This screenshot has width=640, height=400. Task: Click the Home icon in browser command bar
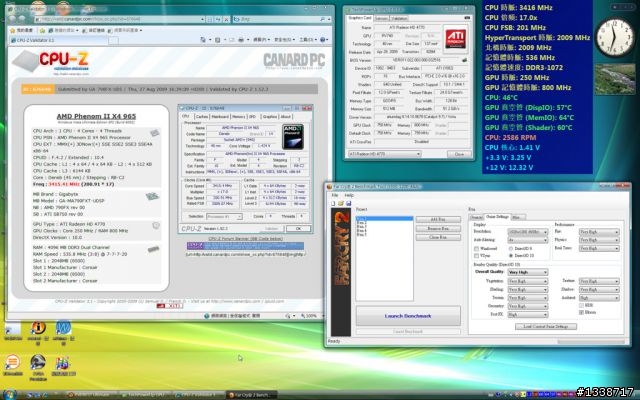pyautogui.click(x=203, y=40)
